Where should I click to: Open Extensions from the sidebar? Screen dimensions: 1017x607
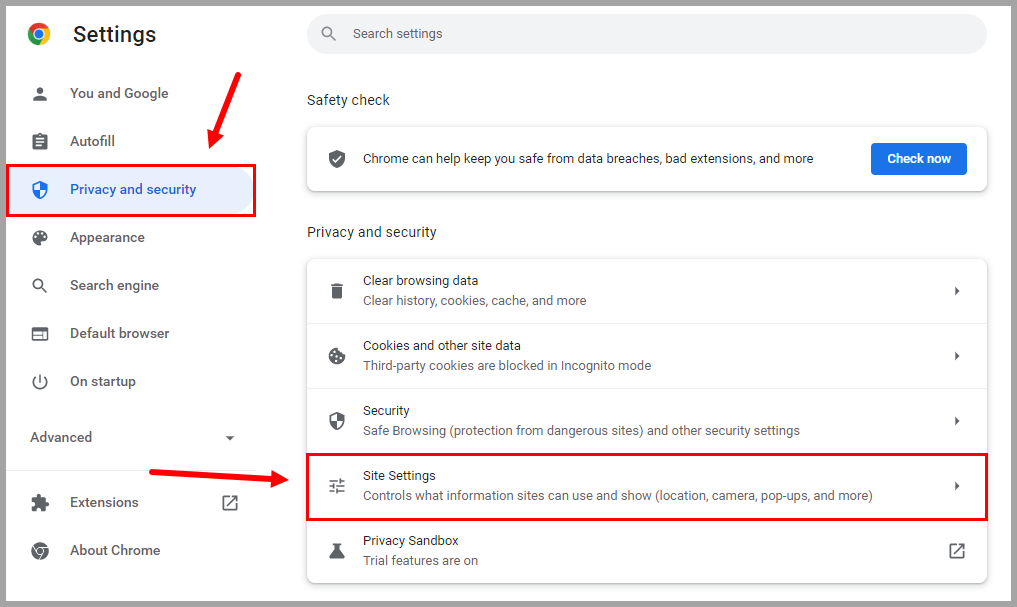(104, 502)
